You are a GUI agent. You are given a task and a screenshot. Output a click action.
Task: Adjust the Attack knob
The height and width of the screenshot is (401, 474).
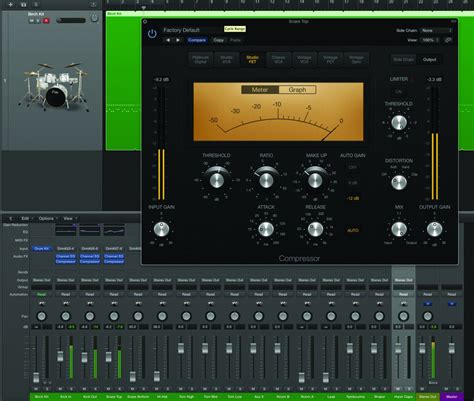[x=266, y=229]
